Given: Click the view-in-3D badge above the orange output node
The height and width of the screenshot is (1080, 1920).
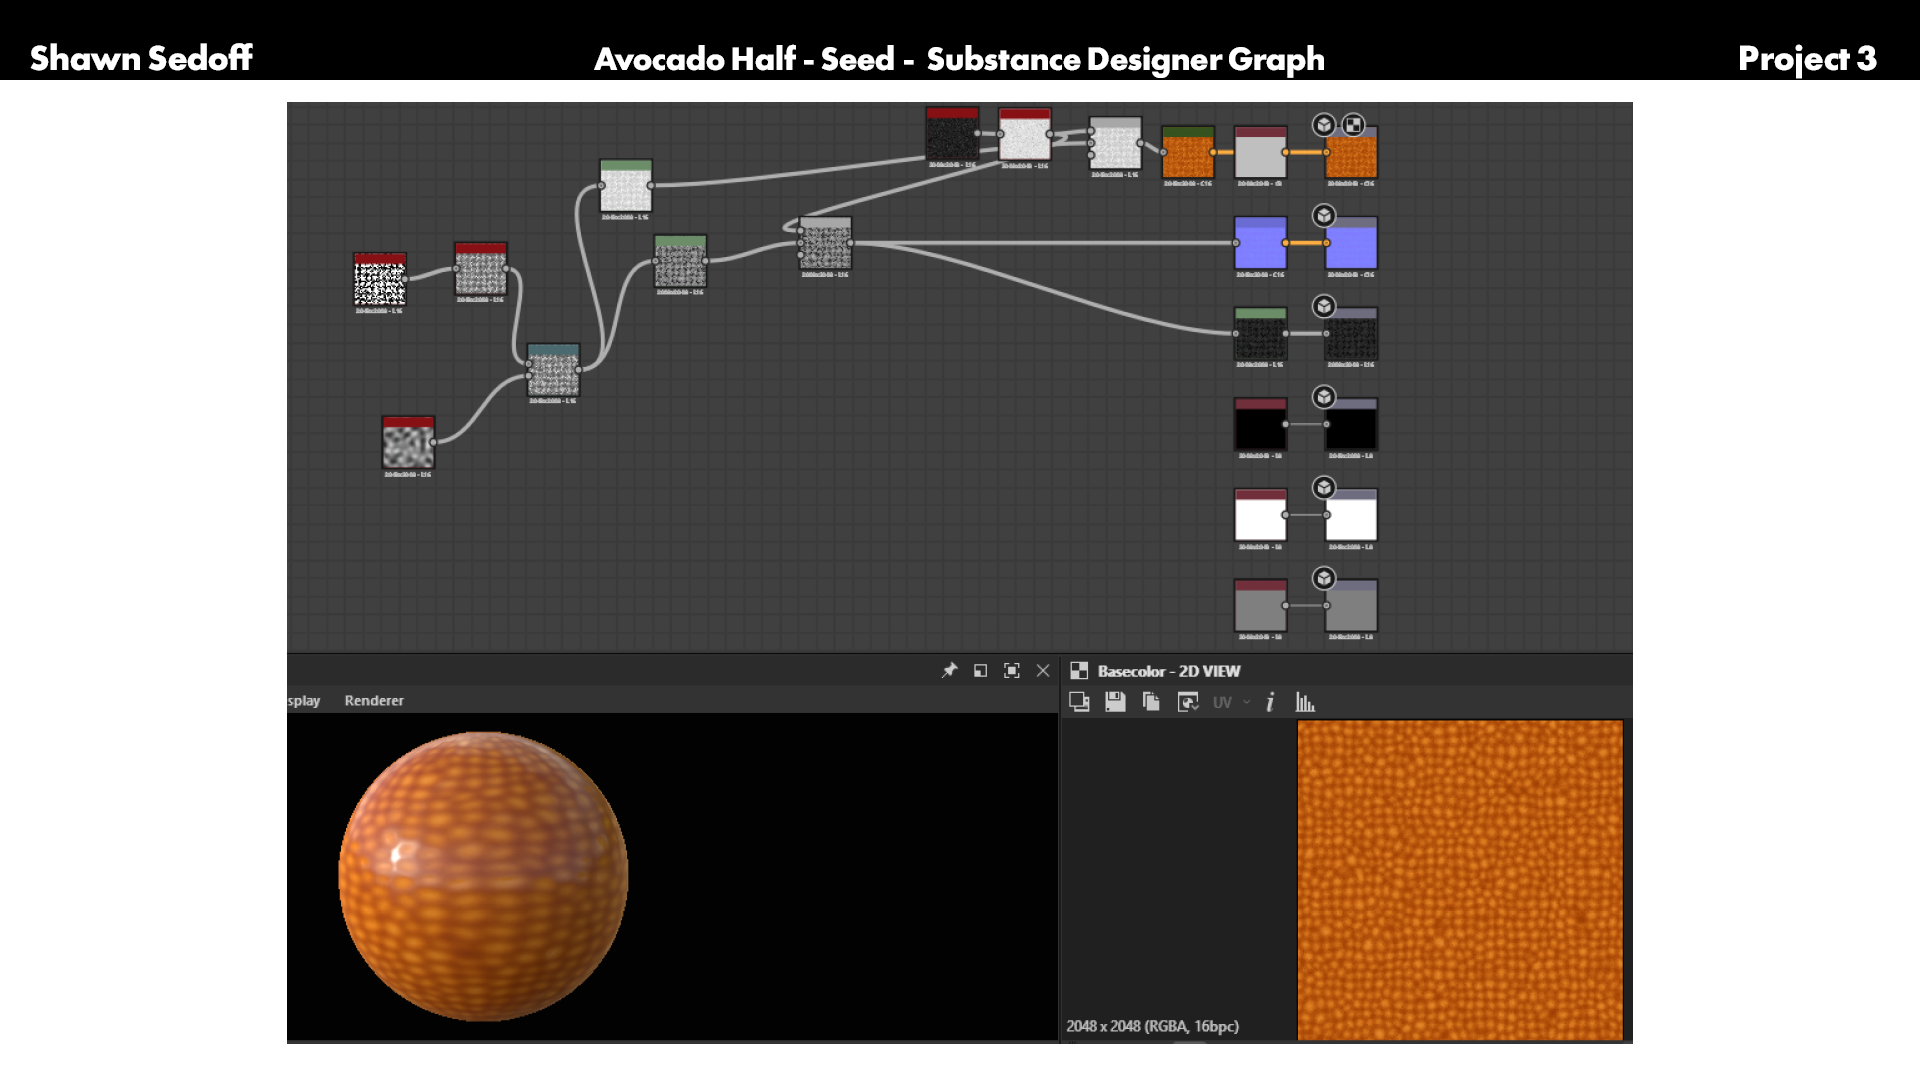Looking at the screenshot, I should [x=1324, y=125].
